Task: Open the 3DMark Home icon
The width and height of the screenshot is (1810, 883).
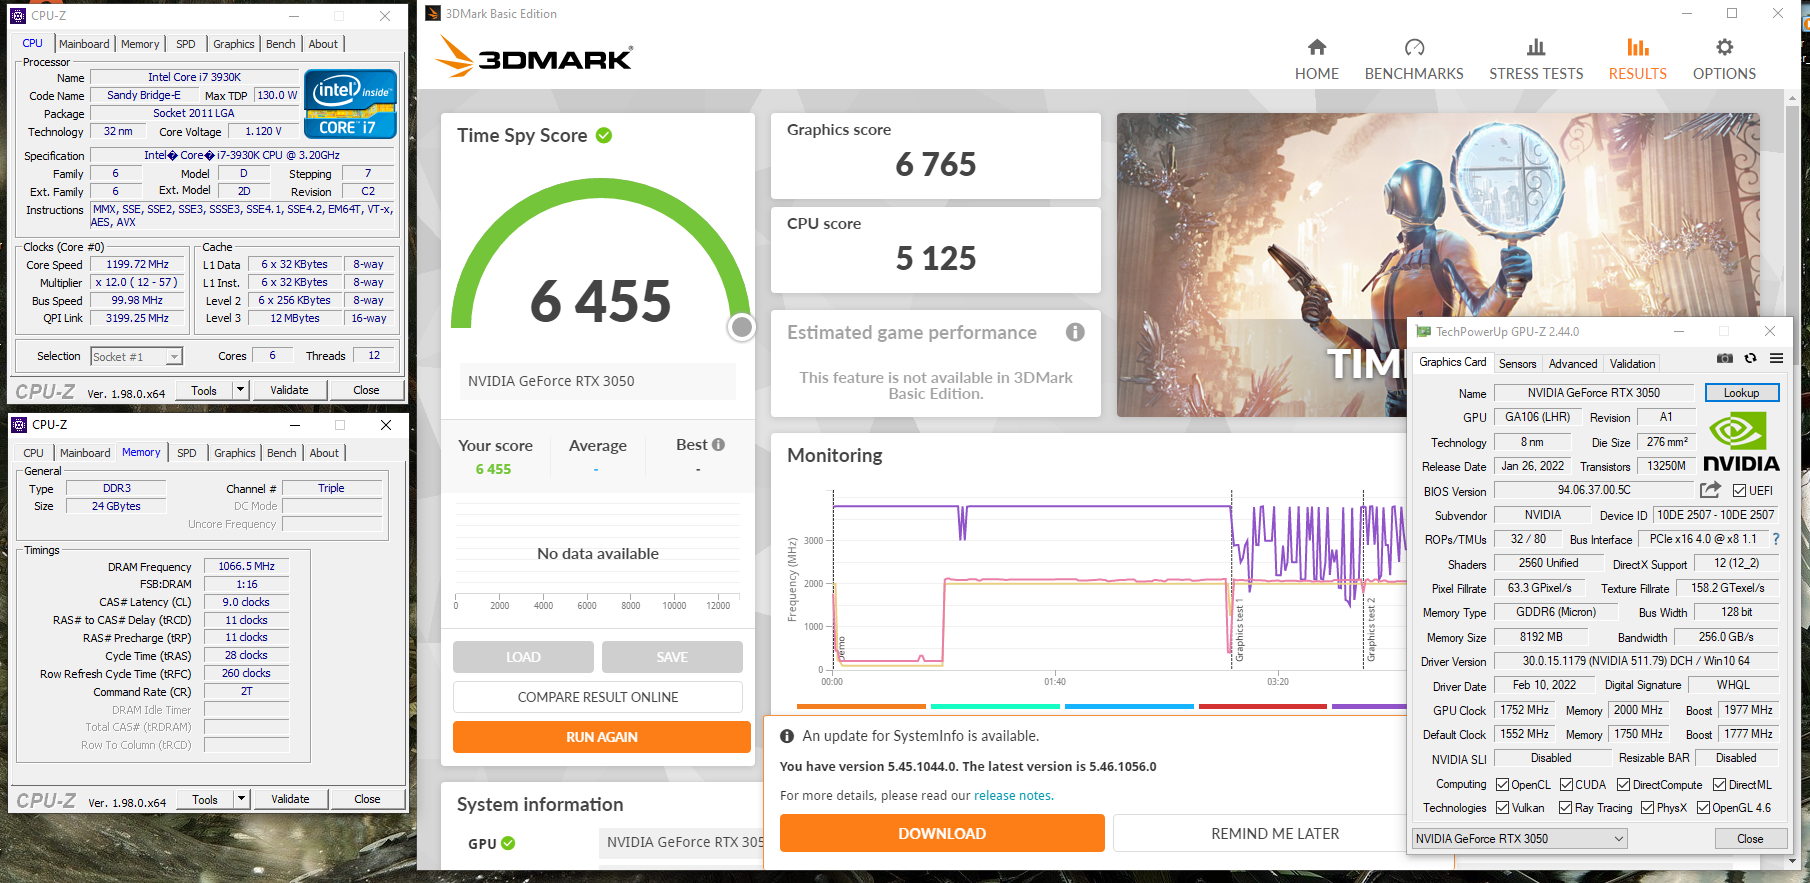Action: click(1316, 47)
